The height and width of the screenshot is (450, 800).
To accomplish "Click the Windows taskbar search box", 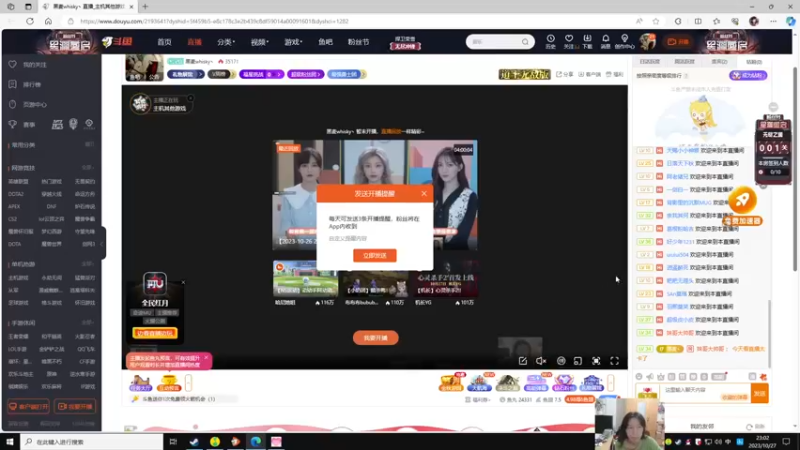I will (92, 442).
